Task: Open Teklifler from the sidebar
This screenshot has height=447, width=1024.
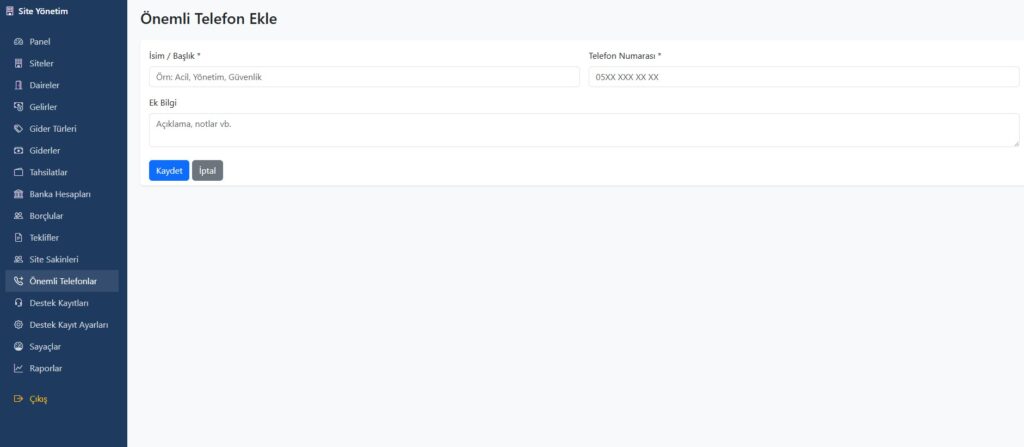Action: point(44,238)
